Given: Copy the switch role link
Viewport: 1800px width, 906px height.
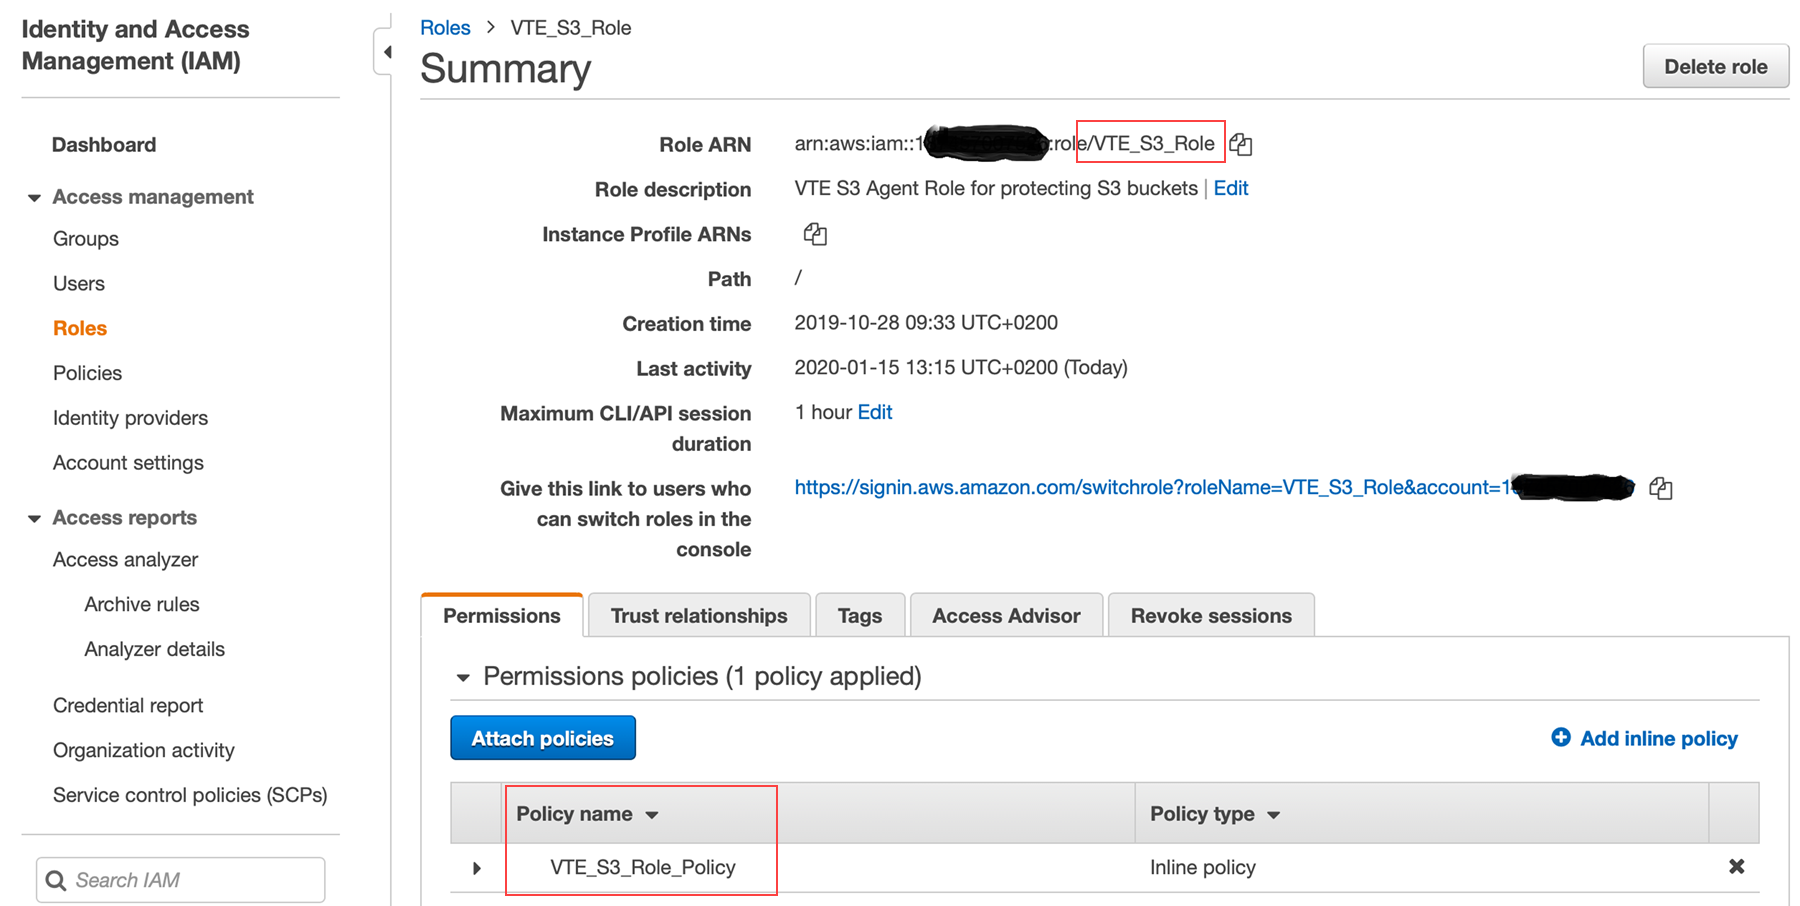Looking at the screenshot, I should tap(1661, 488).
